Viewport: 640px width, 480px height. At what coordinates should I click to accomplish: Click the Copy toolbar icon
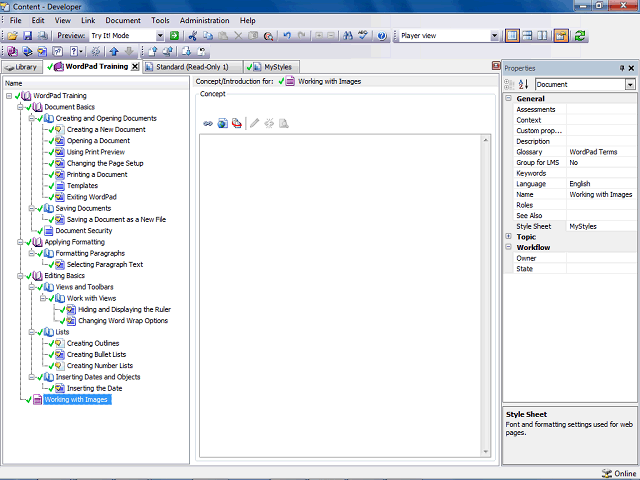208,36
